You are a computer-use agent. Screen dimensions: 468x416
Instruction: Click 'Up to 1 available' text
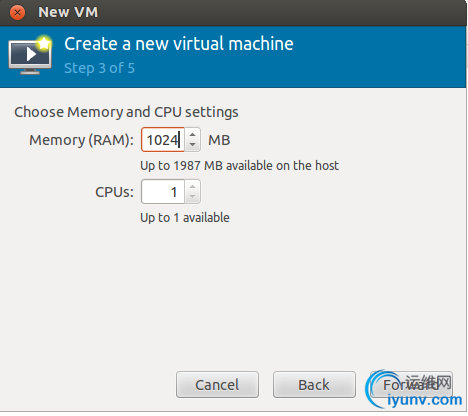[185, 218]
